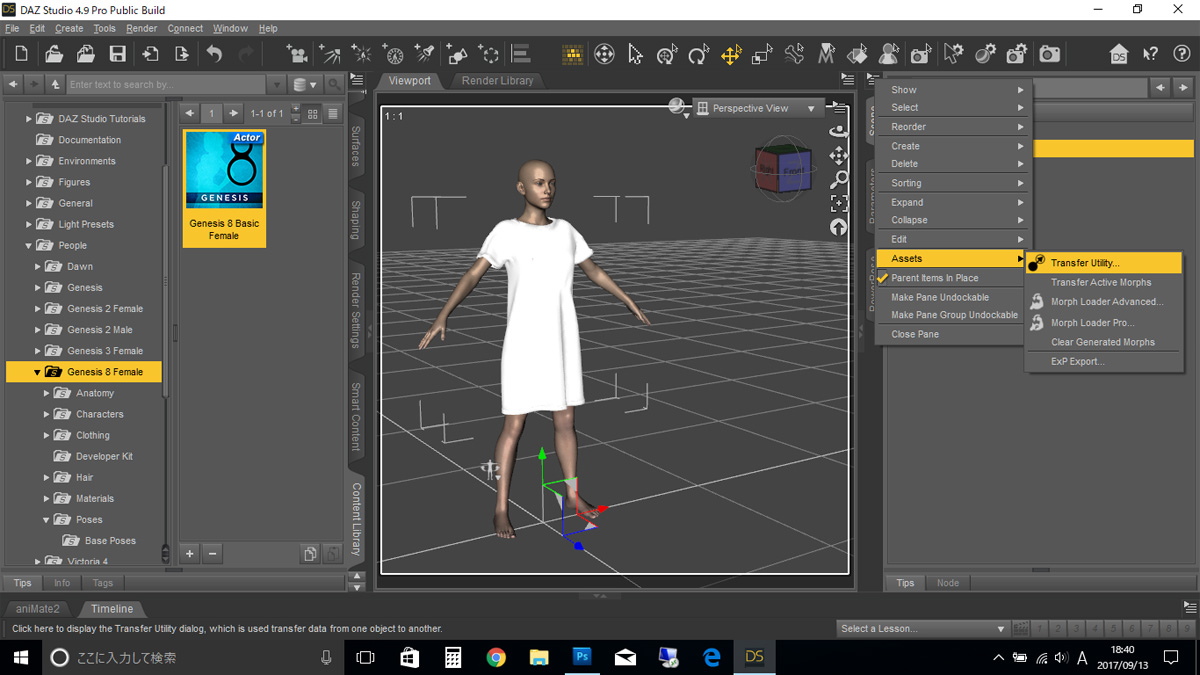The width and height of the screenshot is (1200, 675).
Task: Click Create New Null icon
Action: (489, 54)
